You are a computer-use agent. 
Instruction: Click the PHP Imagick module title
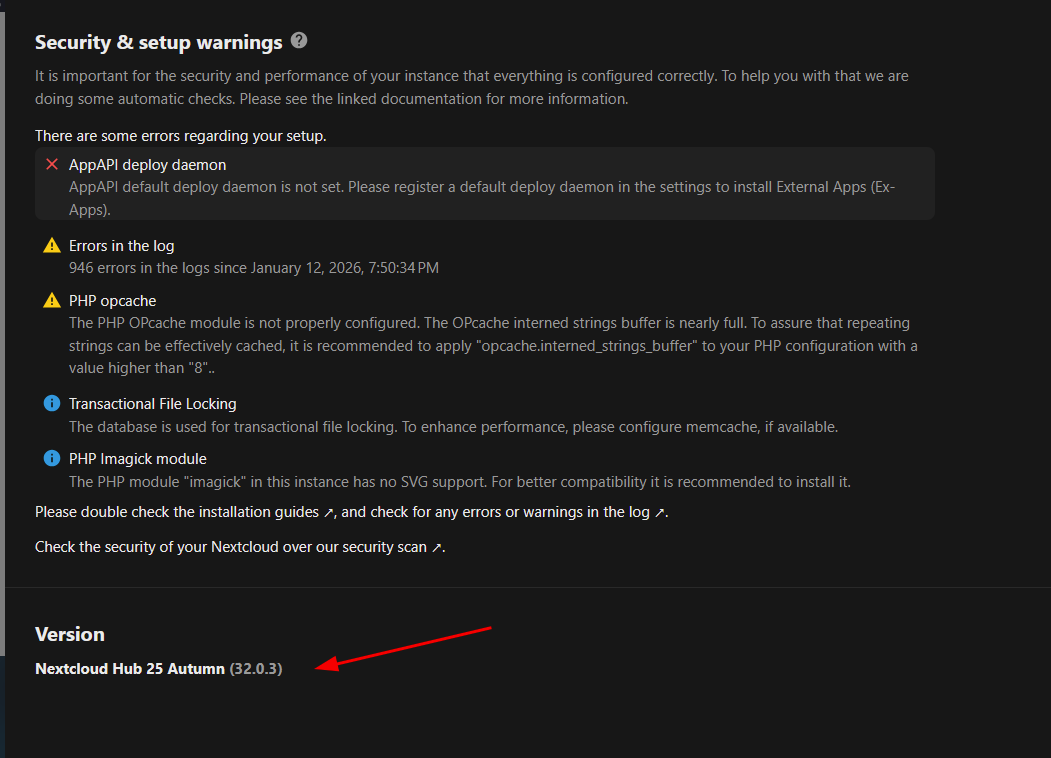click(137, 459)
